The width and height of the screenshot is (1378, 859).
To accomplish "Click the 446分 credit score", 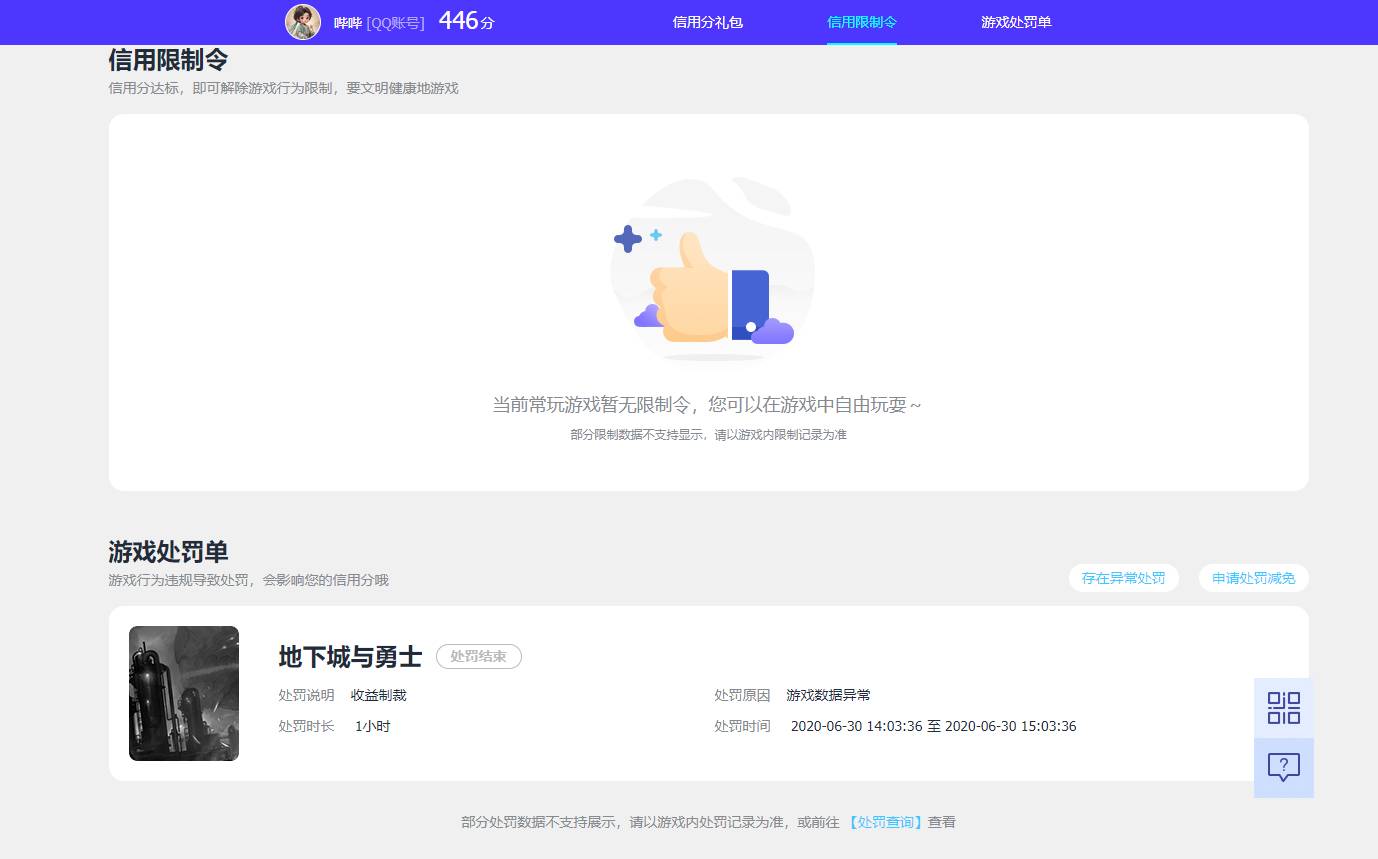I will coord(465,20).
